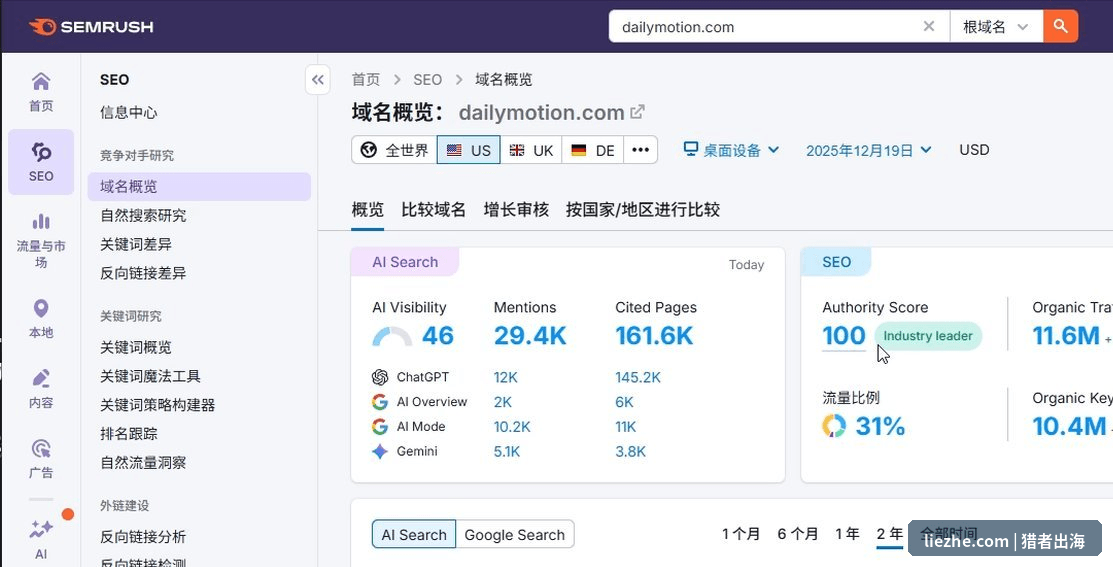Select the US database button
The image size is (1113, 567).
468,150
